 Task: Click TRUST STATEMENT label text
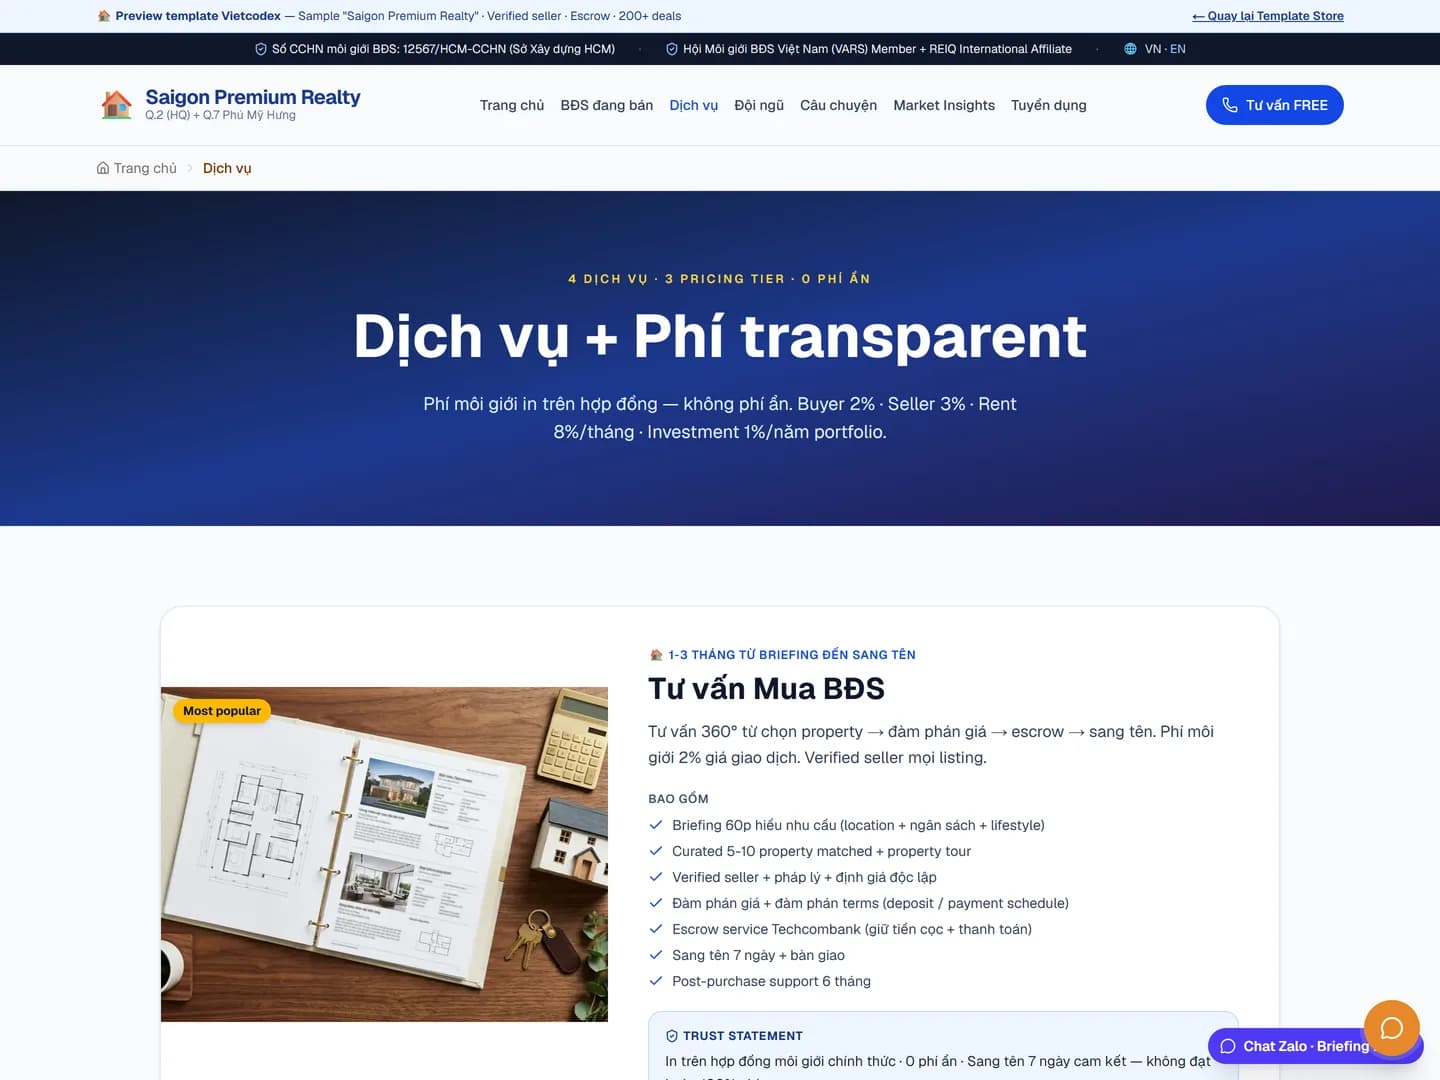743,1036
